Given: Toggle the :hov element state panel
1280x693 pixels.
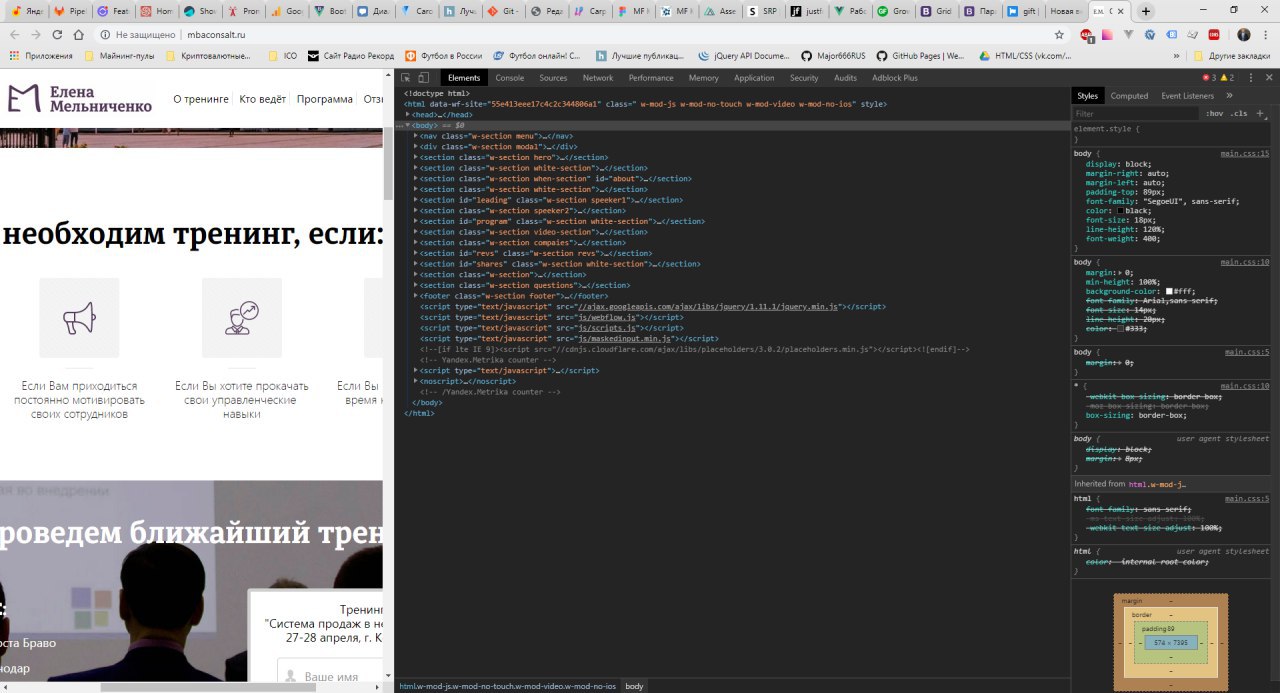Looking at the screenshot, I should [x=1215, y=114].
